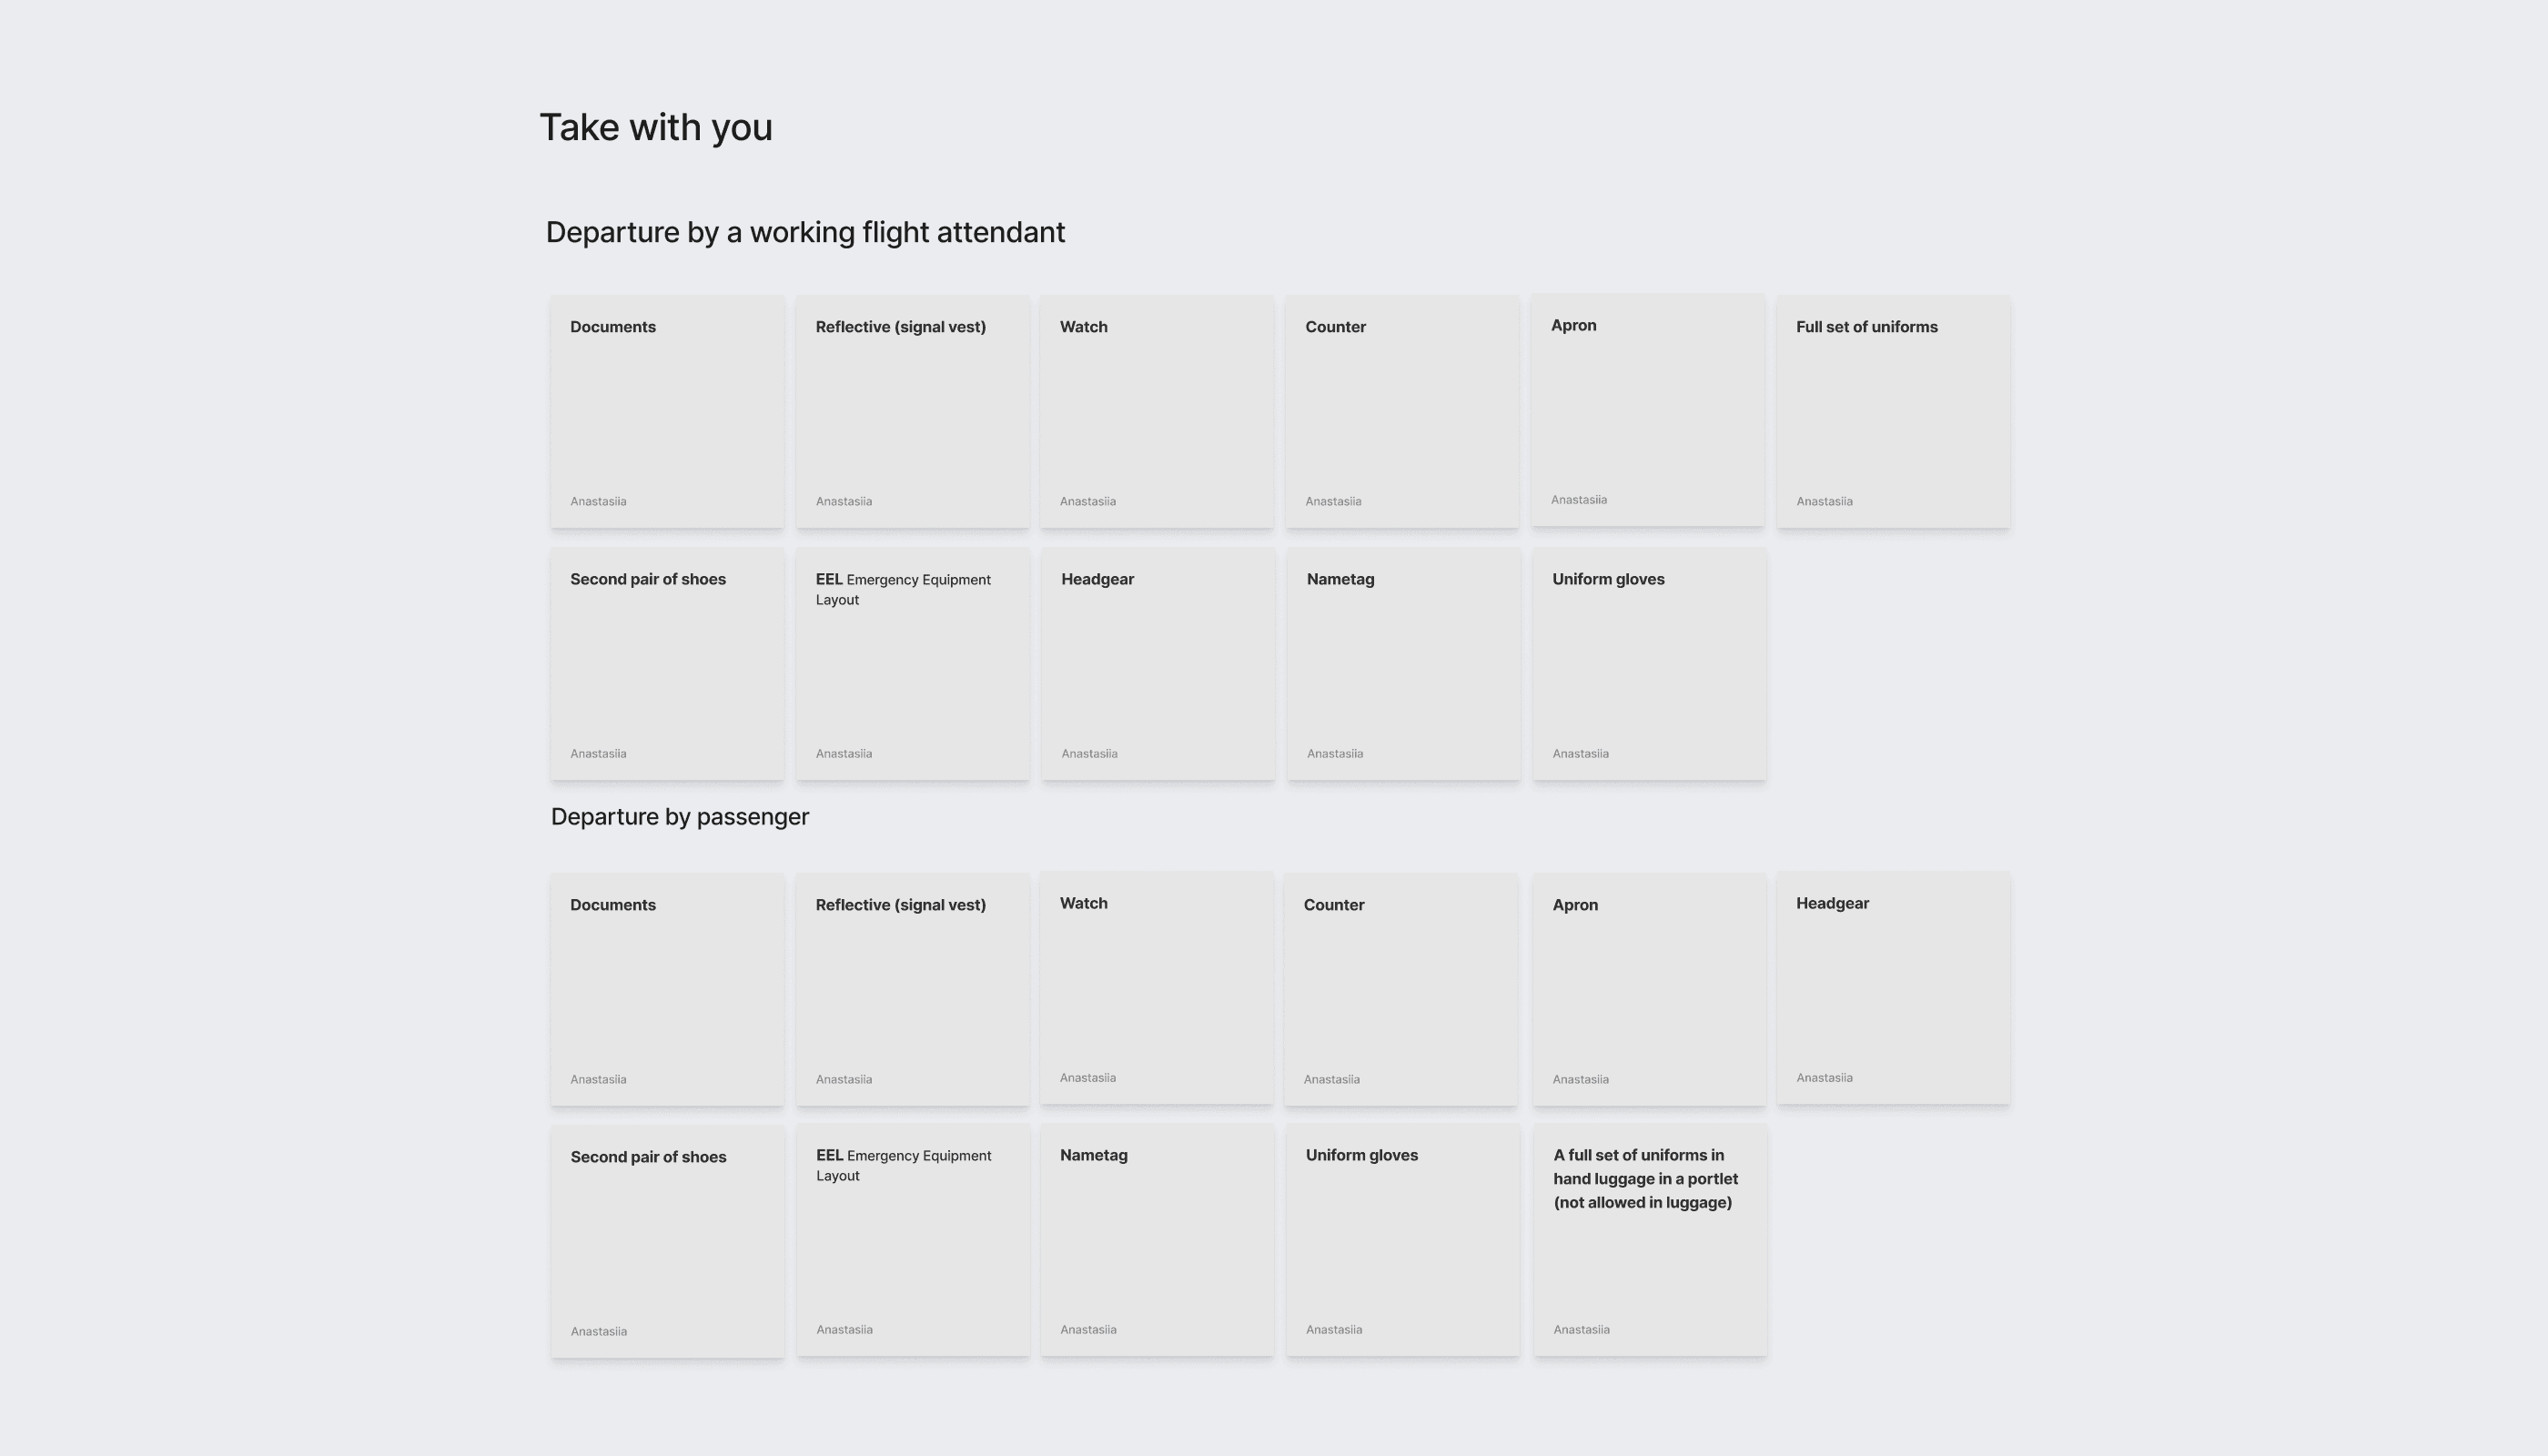Screen dimensions: 2548x1456
Task: Click the Counter card in the flight attendant section
Action: click(x=1402, y=411)
